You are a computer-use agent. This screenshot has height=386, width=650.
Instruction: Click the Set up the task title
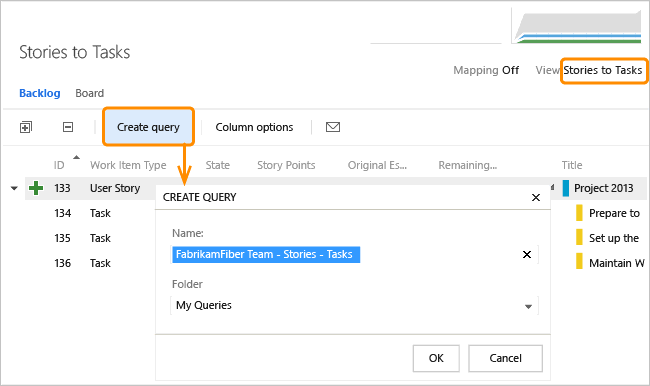pyautogui.click(x=614, y=238)
